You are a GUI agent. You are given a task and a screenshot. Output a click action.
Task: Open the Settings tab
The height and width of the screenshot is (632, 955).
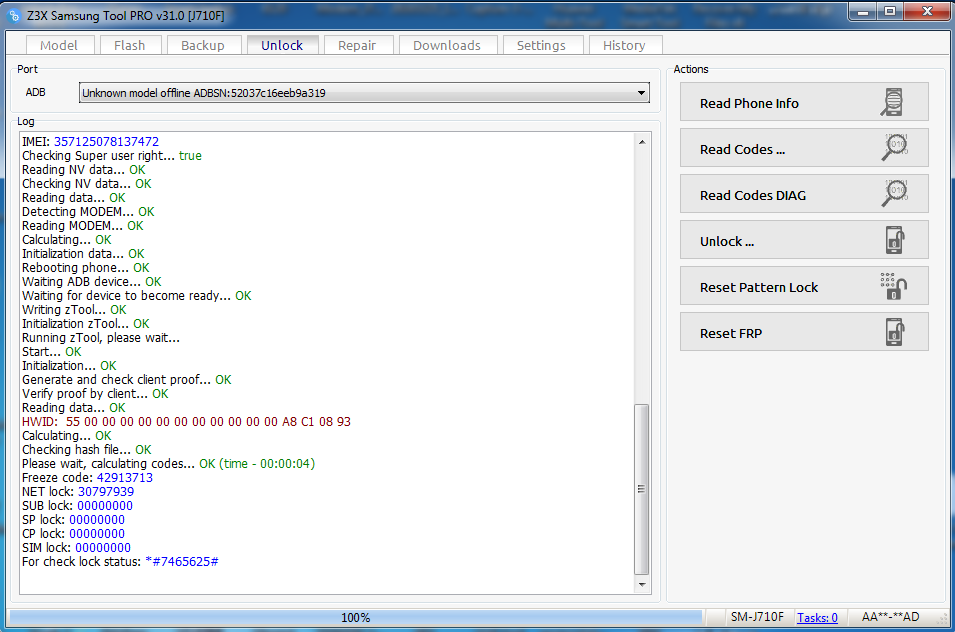(541, 45)
